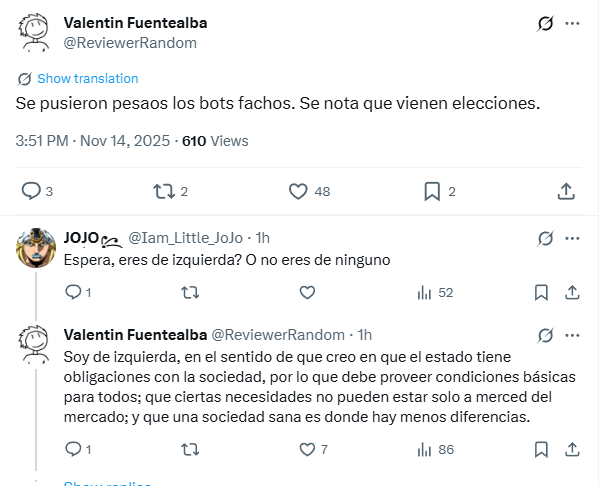Viewport: 600px width, 486px height.
Task: Click Grok icon on main post header
Action: [546, 23]
